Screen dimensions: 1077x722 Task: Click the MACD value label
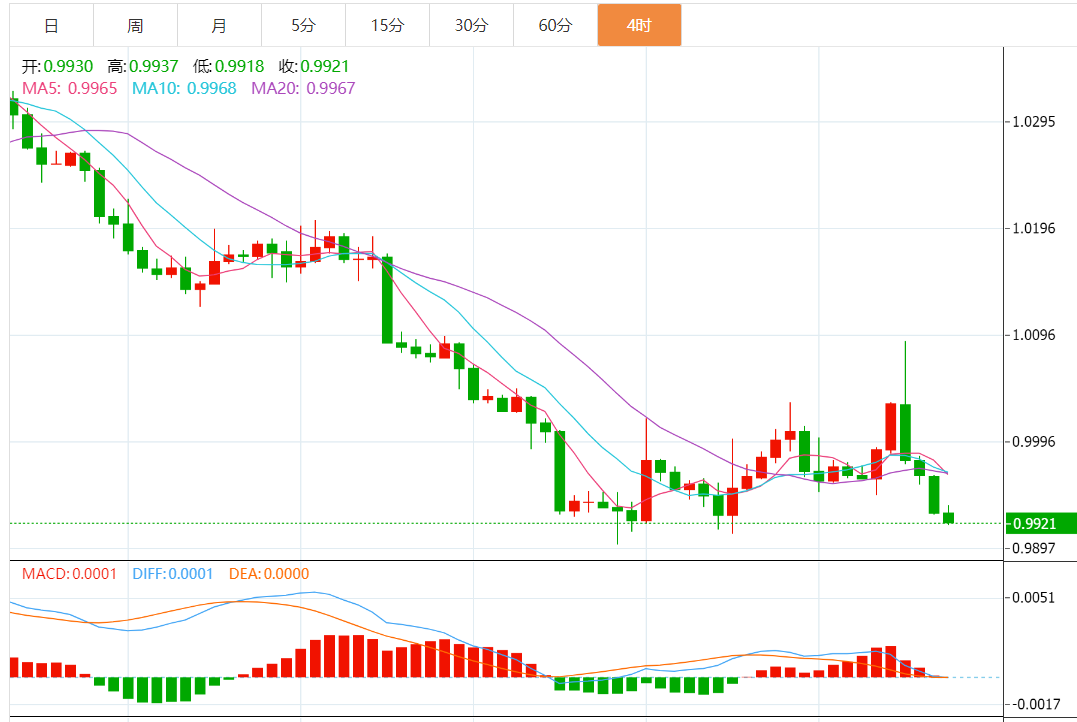(x=69, y=574)
